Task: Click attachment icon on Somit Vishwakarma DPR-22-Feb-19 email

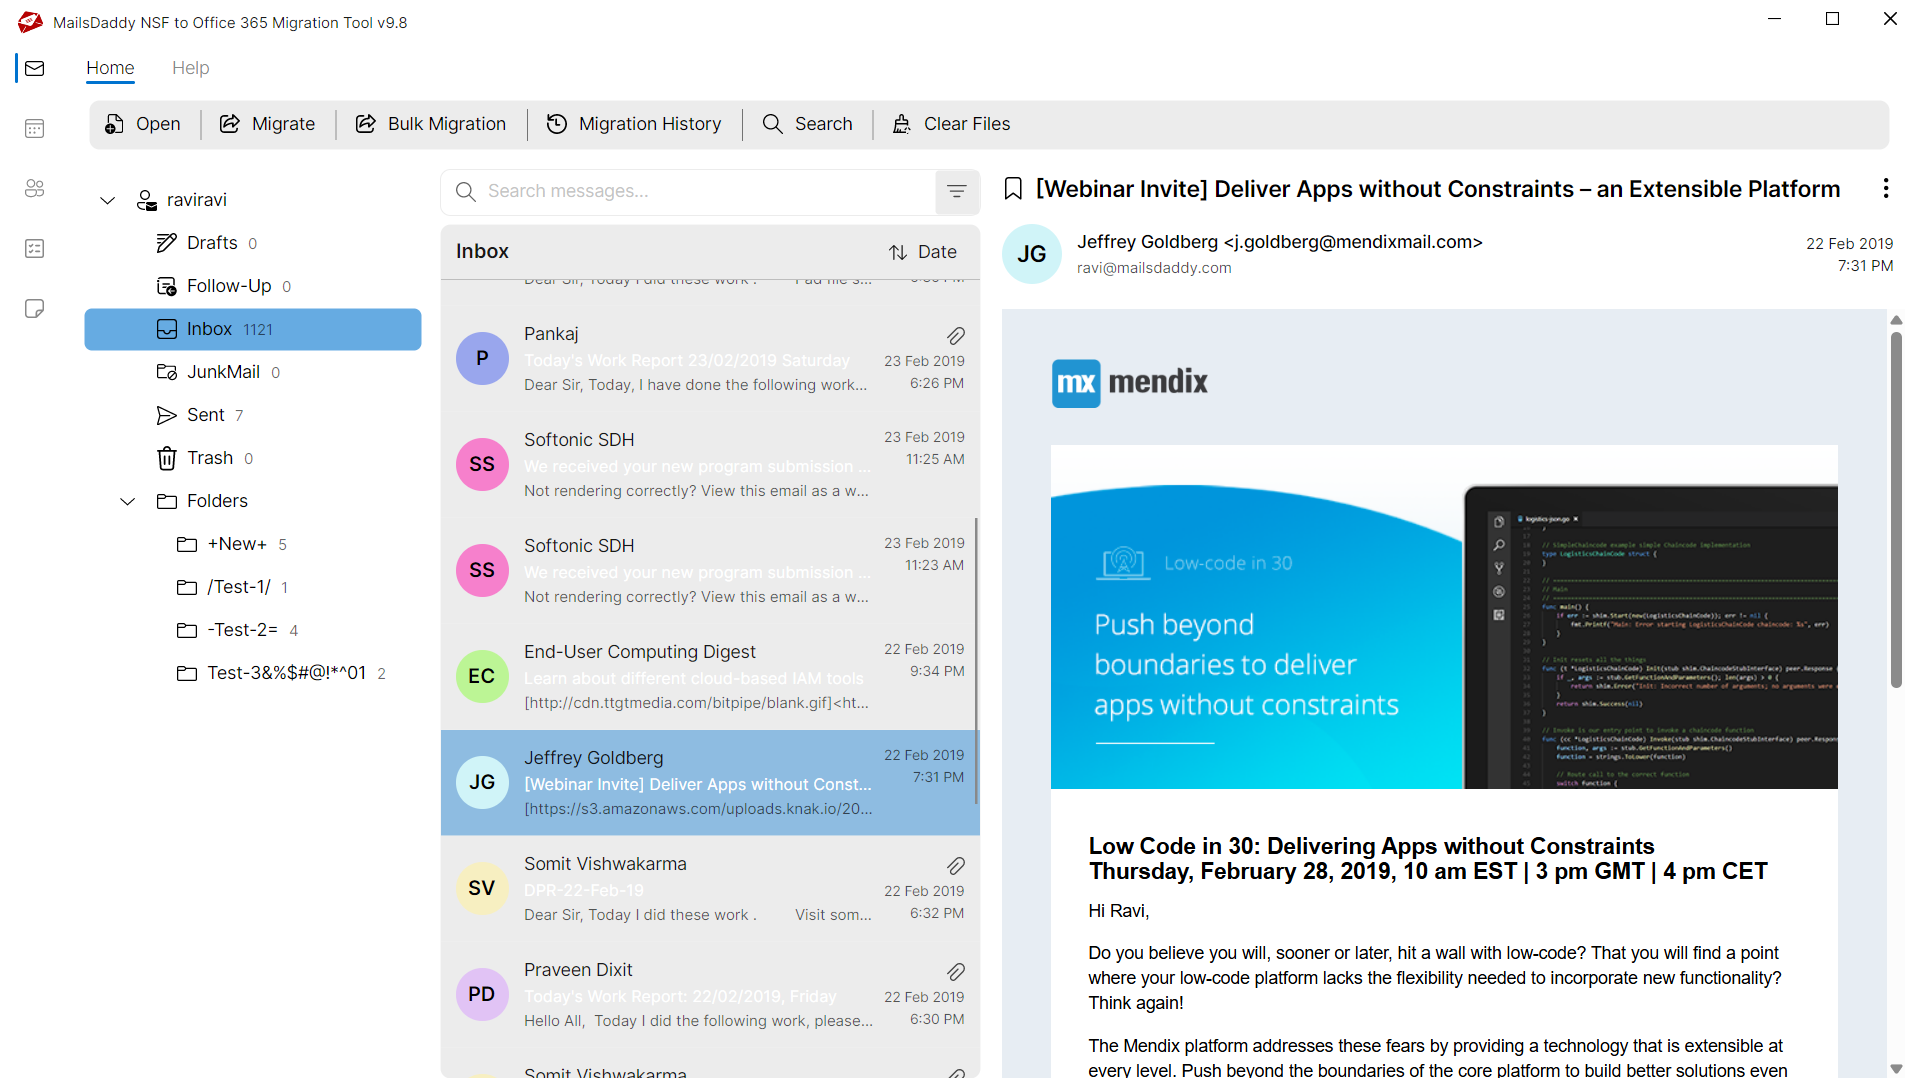Action: tap(956, 866)
